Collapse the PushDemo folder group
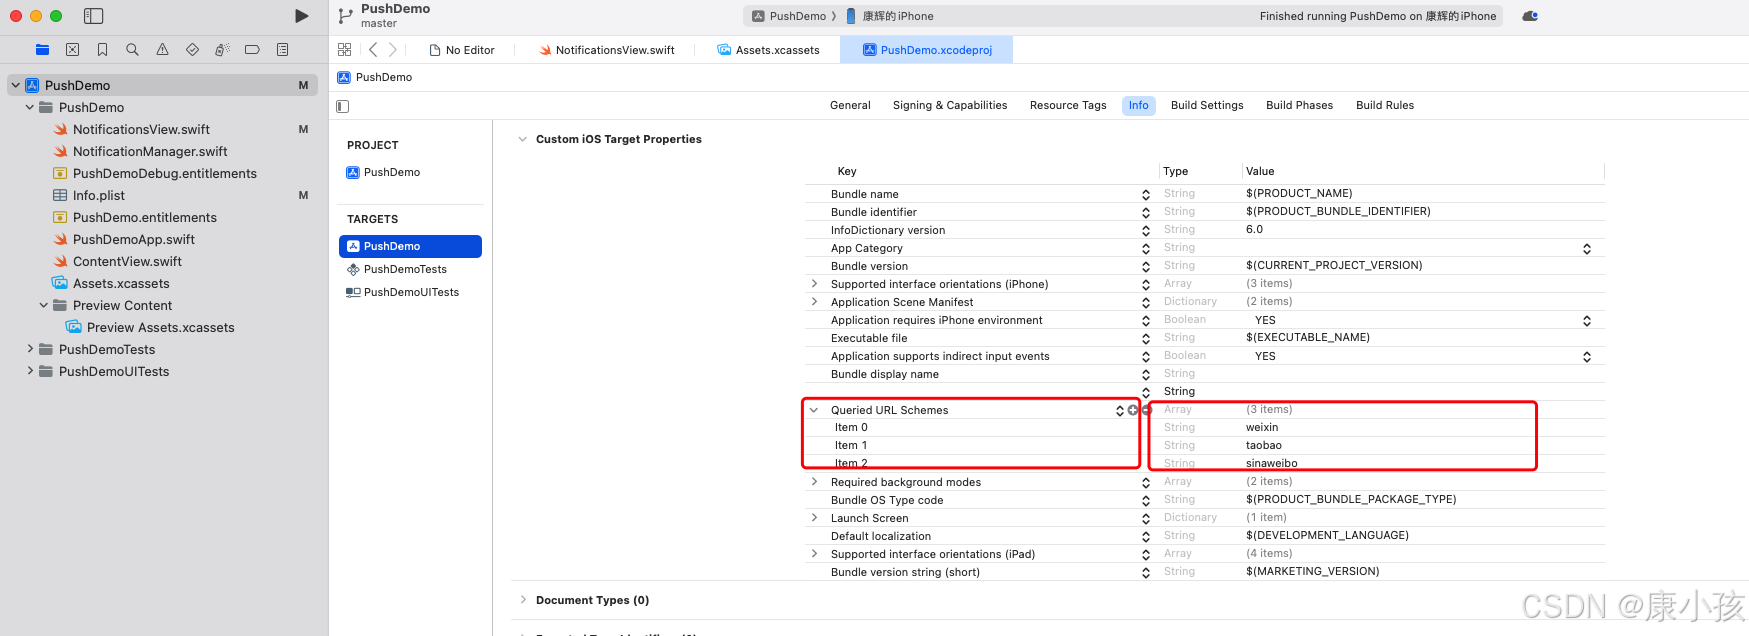 [x=30, y=107]
